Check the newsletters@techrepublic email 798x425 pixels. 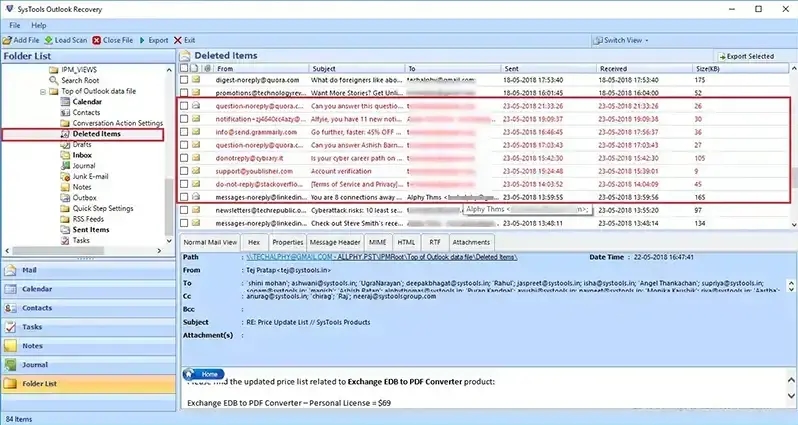(184, 210)
